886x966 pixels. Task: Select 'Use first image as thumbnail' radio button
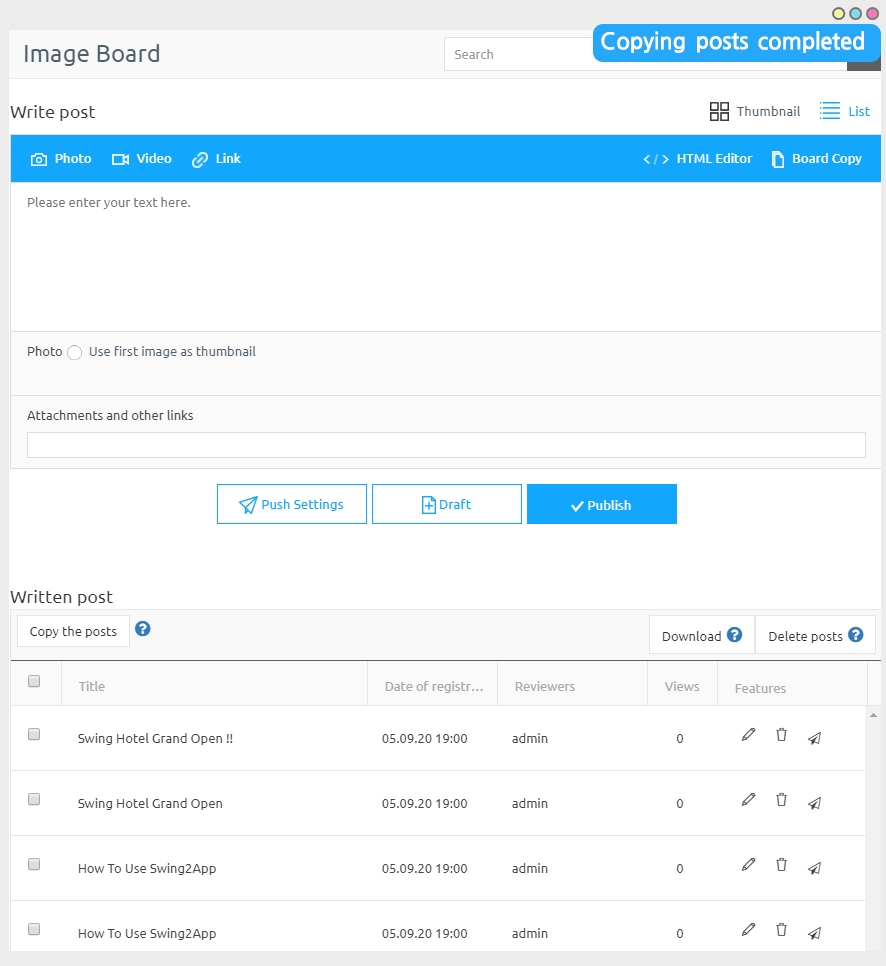tap(75, 353)
